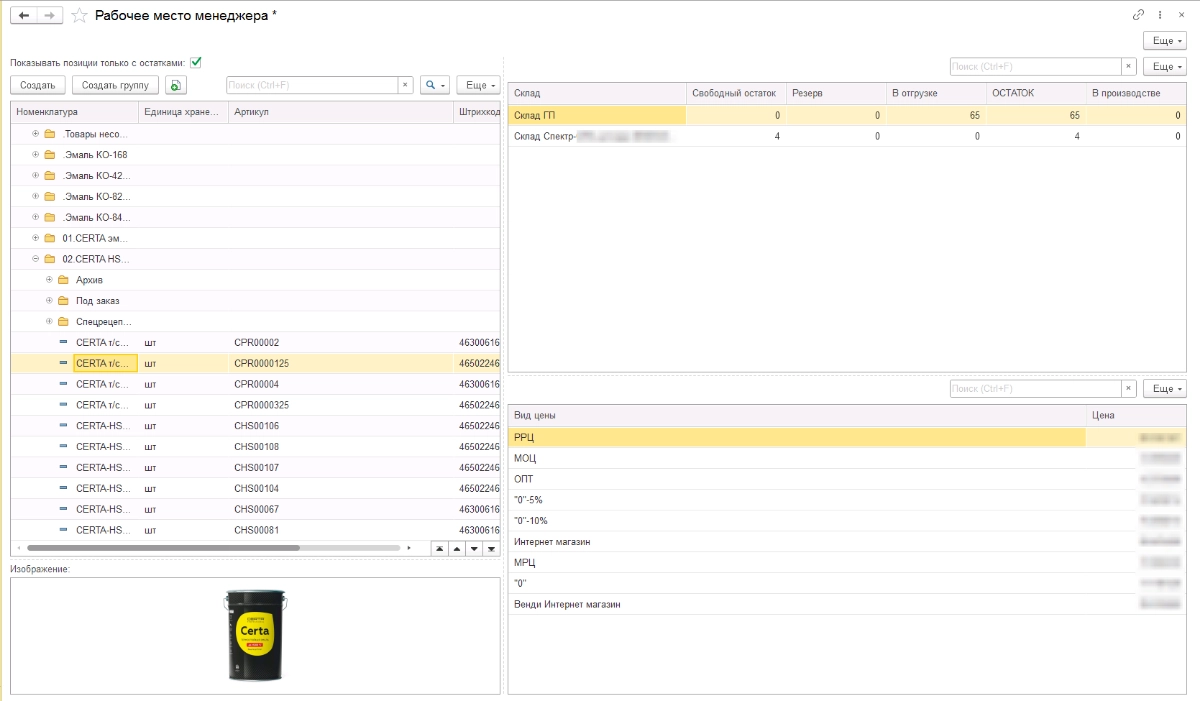Viewport: 1200px width, 701px height.
Task: Open the search options dropdown with the magnifier
Action: [x=435, y=85]
